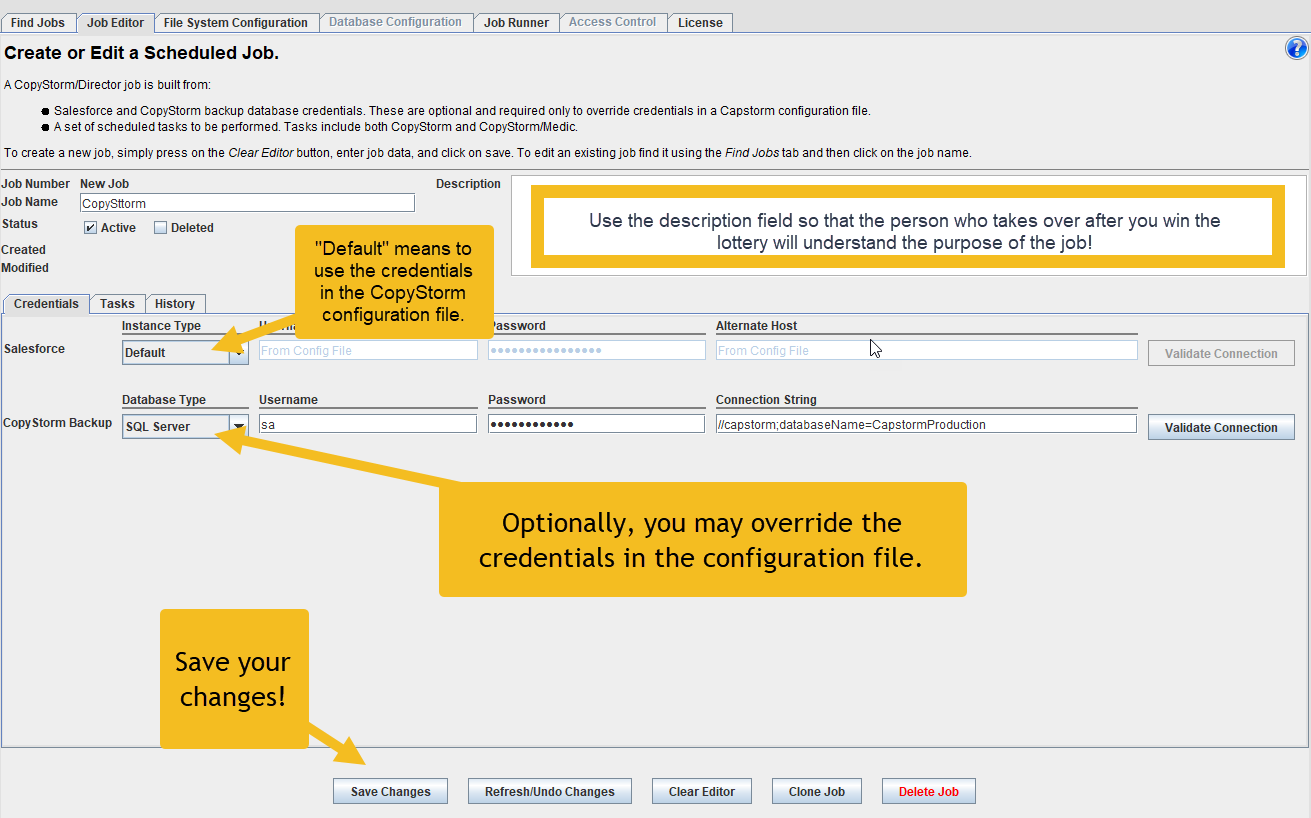Open the Database Configuration tab

[x=396, y=22]
